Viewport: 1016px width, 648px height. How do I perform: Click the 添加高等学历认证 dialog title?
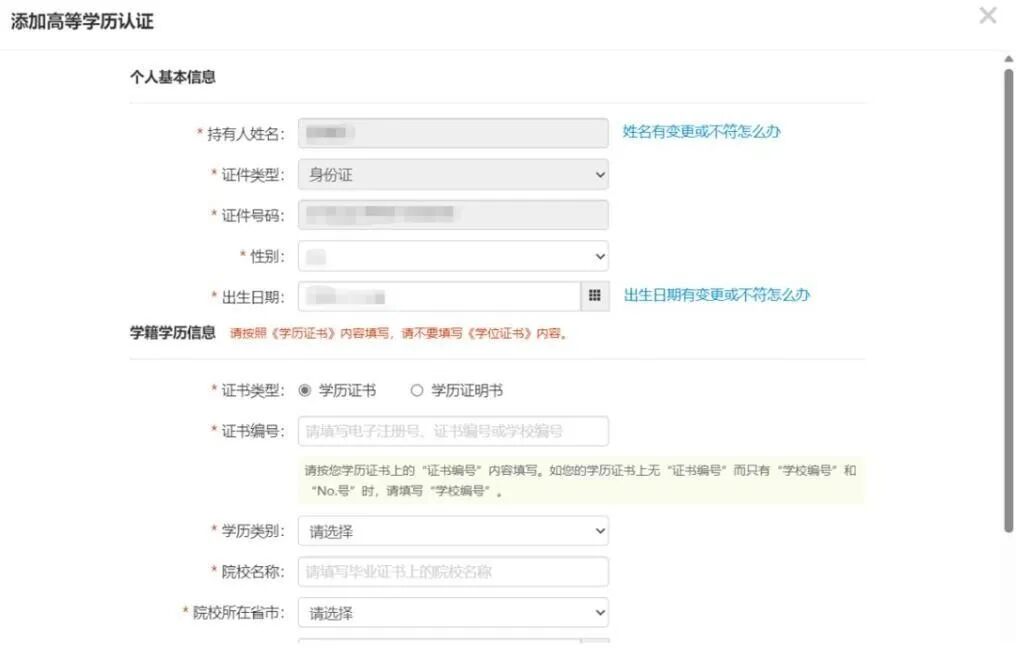point(82,21)
